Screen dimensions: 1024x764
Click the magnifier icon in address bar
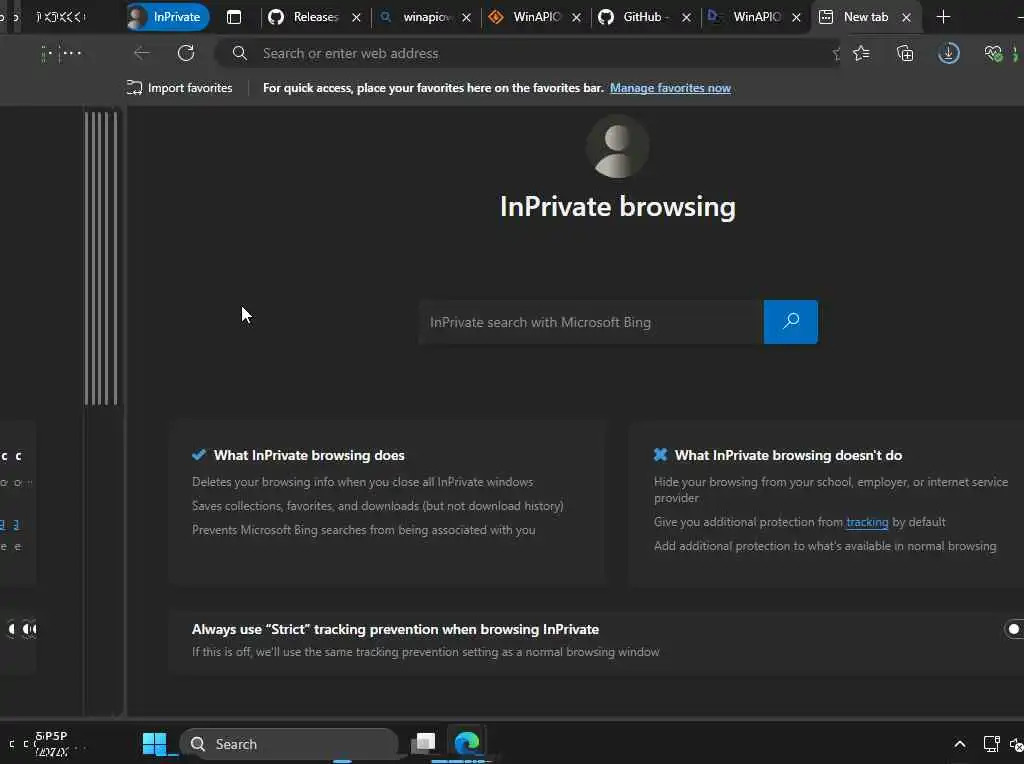pyautogui.click(x=240, y=53)
